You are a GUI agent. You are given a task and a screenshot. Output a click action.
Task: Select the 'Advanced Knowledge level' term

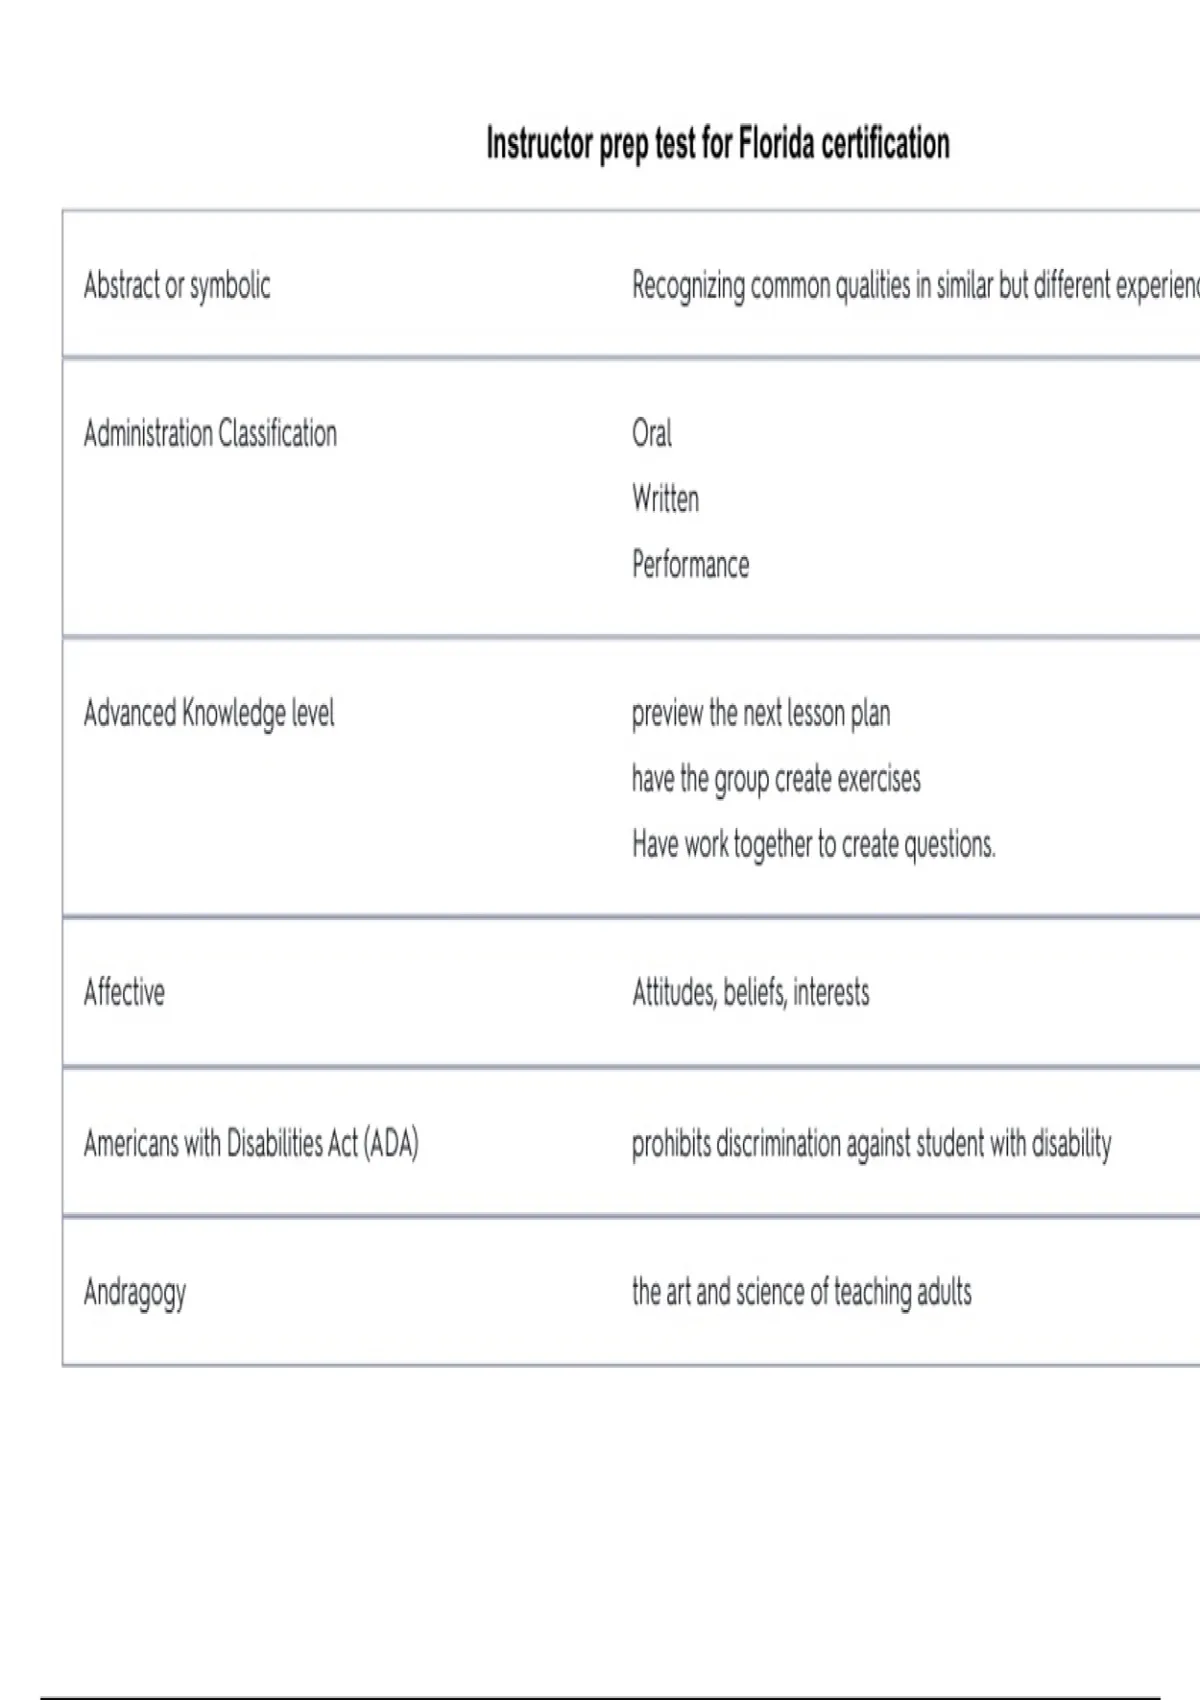209,714
